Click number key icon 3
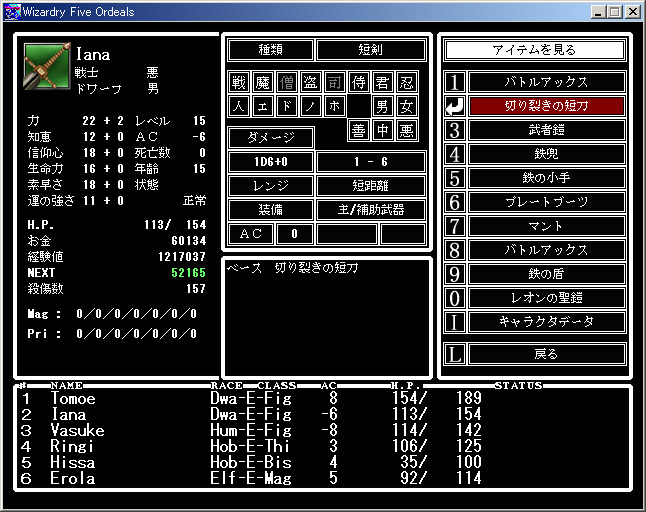Viewport: 646px width, 512px height. click(x=455, y=130)
